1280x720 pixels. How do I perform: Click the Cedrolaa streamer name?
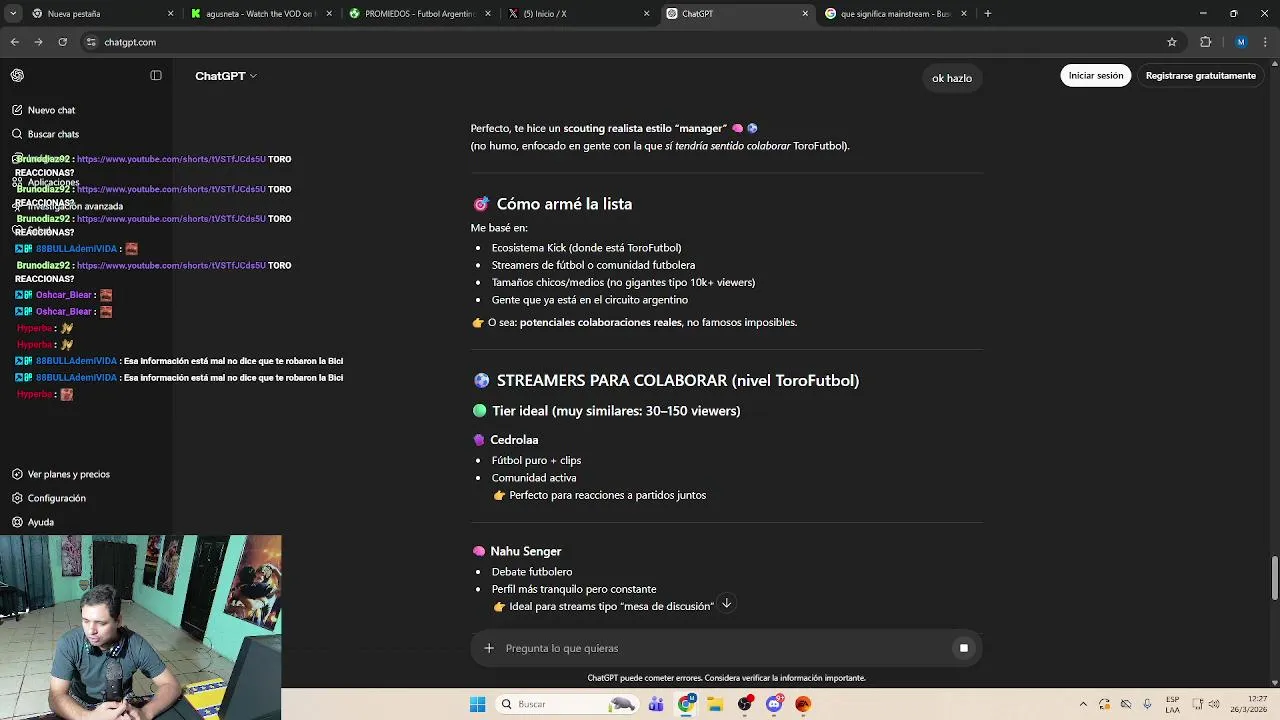(x=514, y=440)
